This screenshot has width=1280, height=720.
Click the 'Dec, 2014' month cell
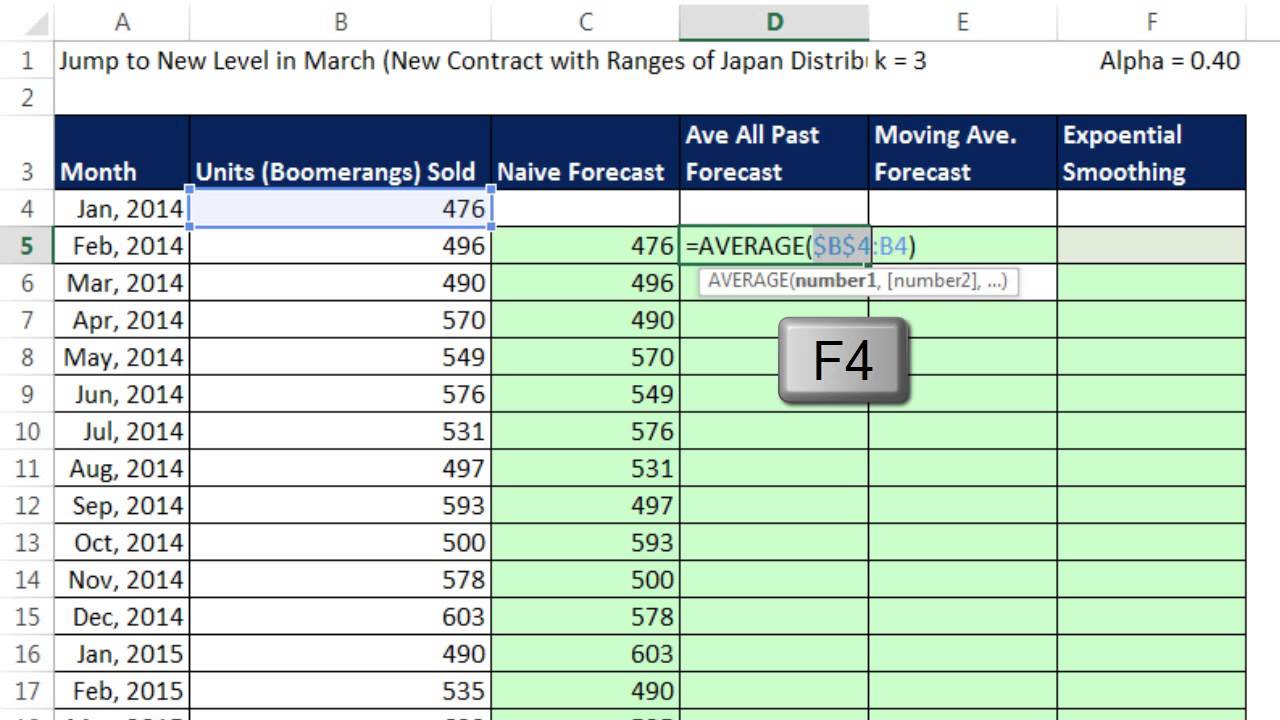point(122,616)
